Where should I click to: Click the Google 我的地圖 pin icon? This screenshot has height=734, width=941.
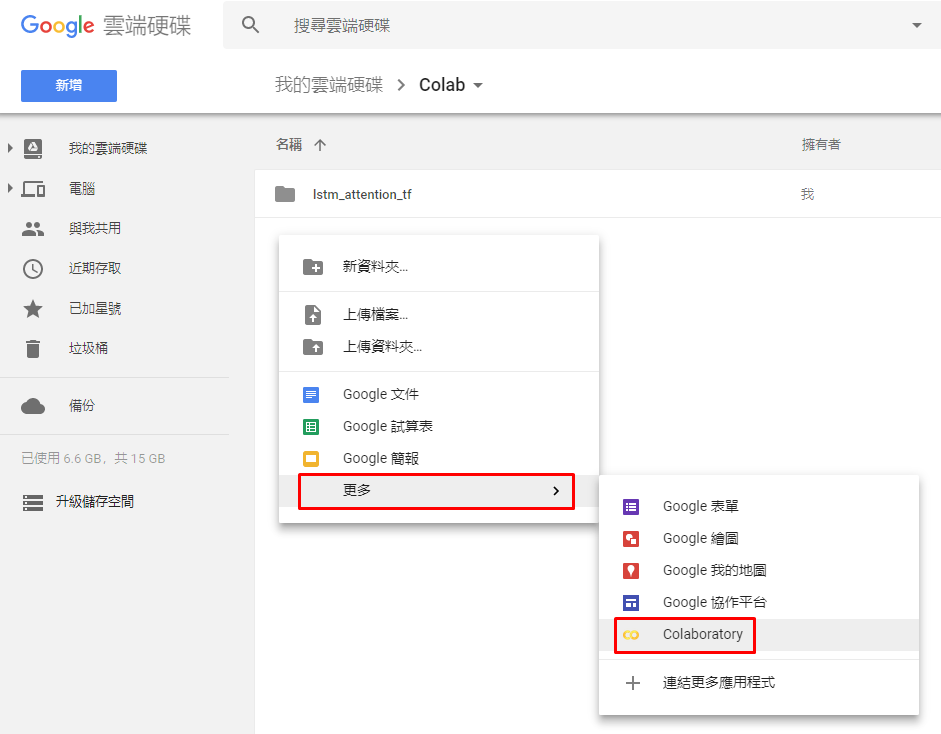pos(630,571)
